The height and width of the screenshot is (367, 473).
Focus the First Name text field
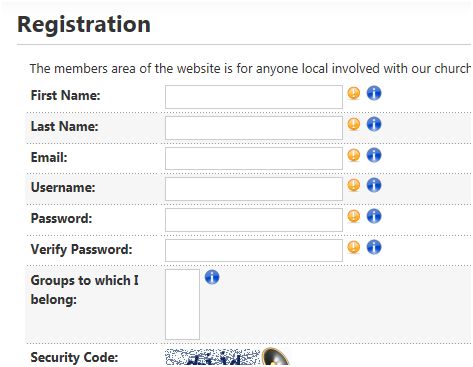254,97
